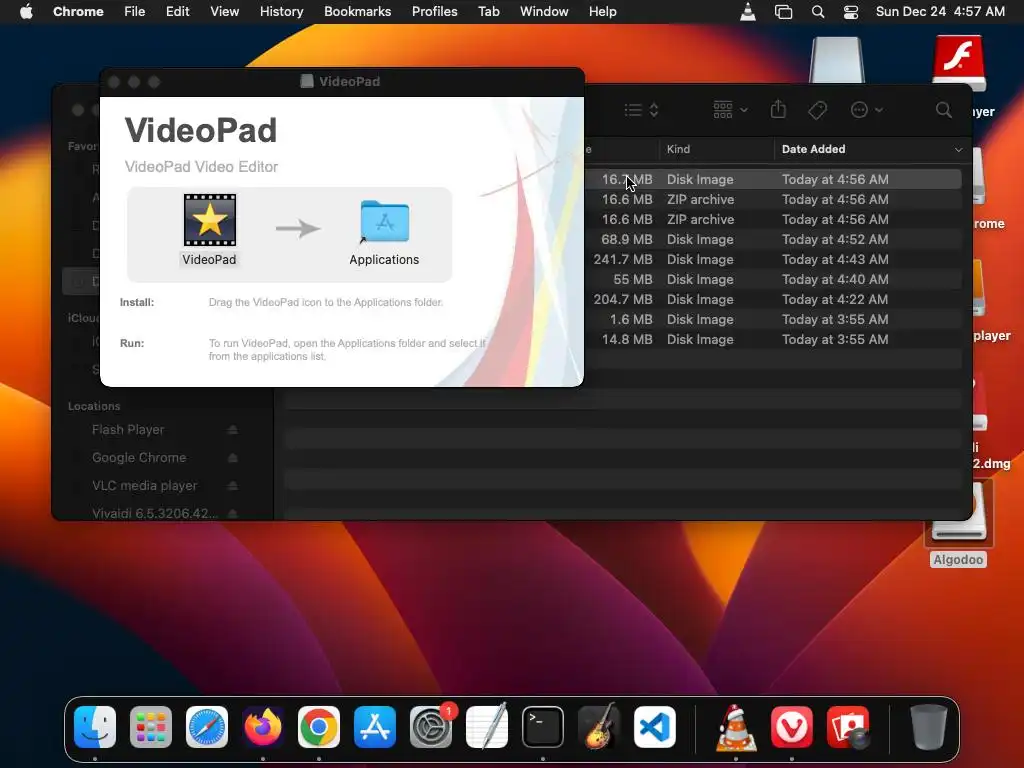Open Photo Booth in the dock
This screenshot has height=768, width=1024.
[848, 727]
